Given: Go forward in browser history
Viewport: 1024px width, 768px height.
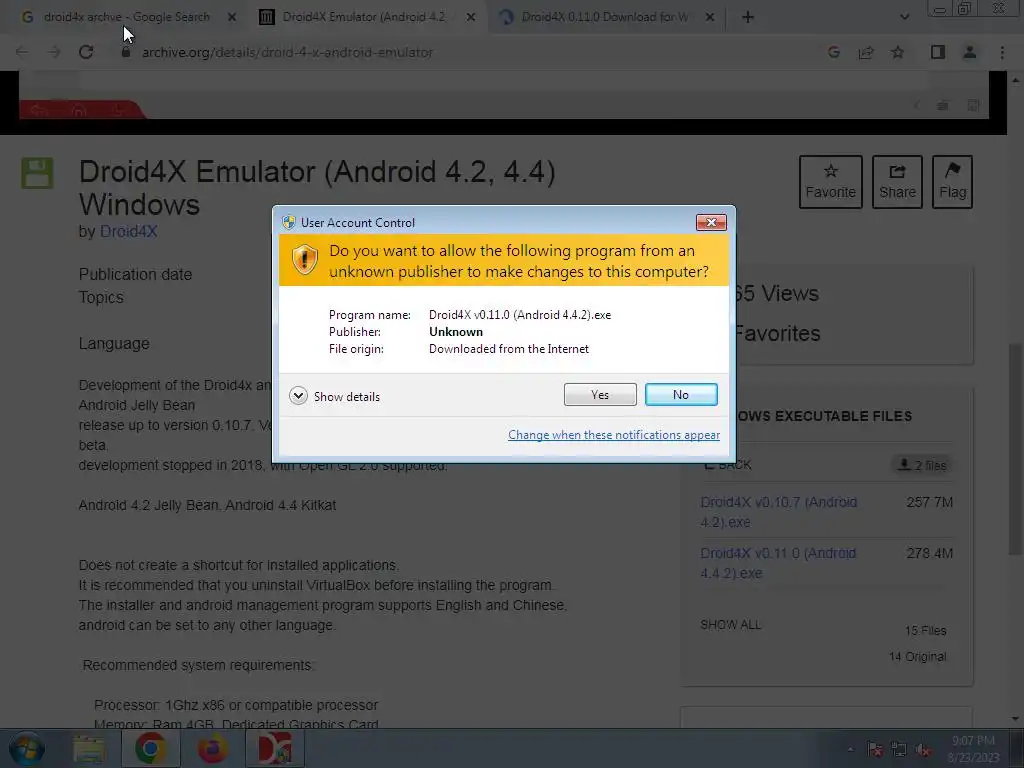Looking at the screenshot, I should (54, 52).
